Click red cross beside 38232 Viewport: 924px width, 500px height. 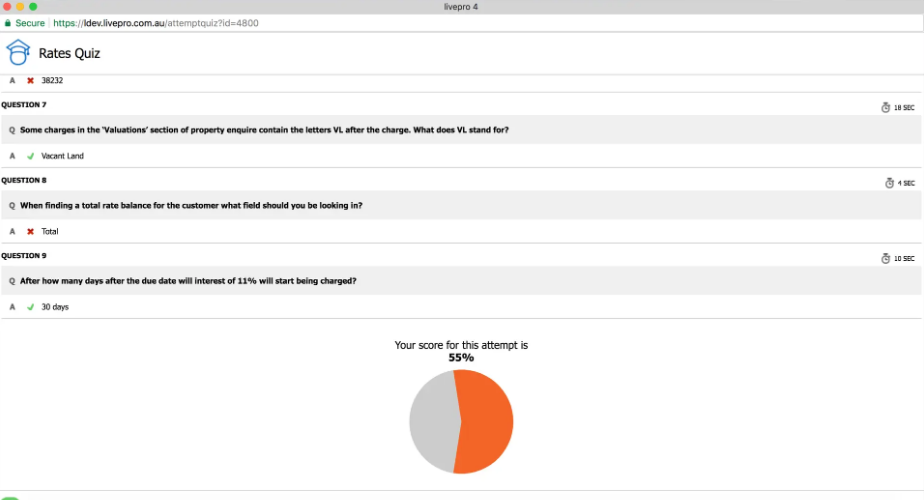pyautogui.click(x=30, y=80)
